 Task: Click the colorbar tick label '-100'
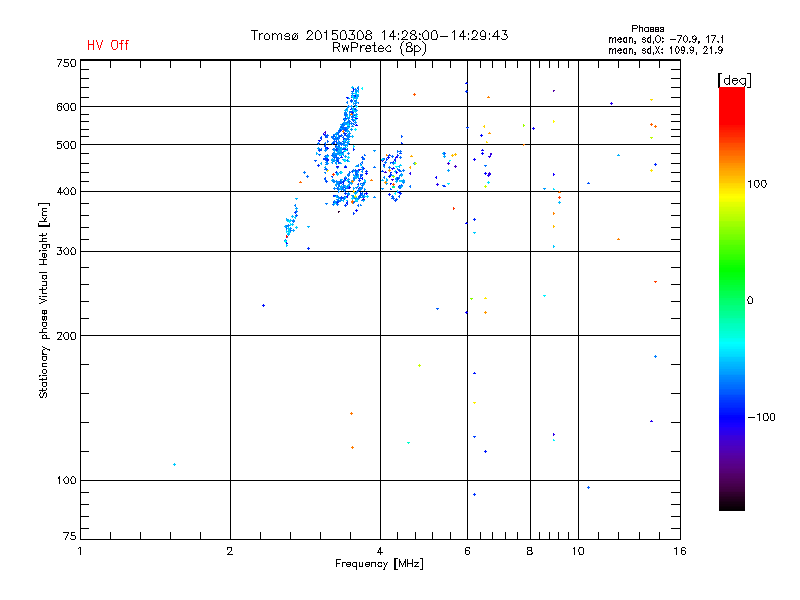[762, 417]
